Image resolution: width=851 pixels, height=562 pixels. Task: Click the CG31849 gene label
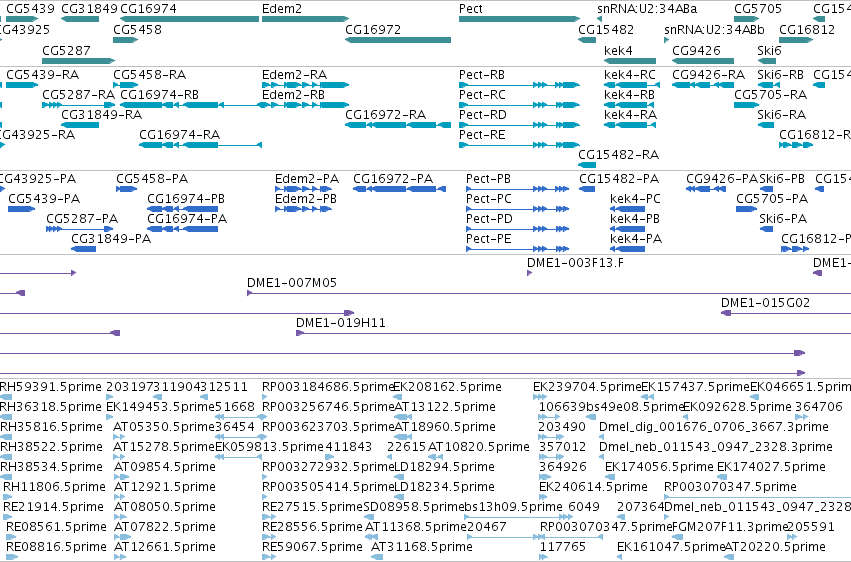point(90,9)
